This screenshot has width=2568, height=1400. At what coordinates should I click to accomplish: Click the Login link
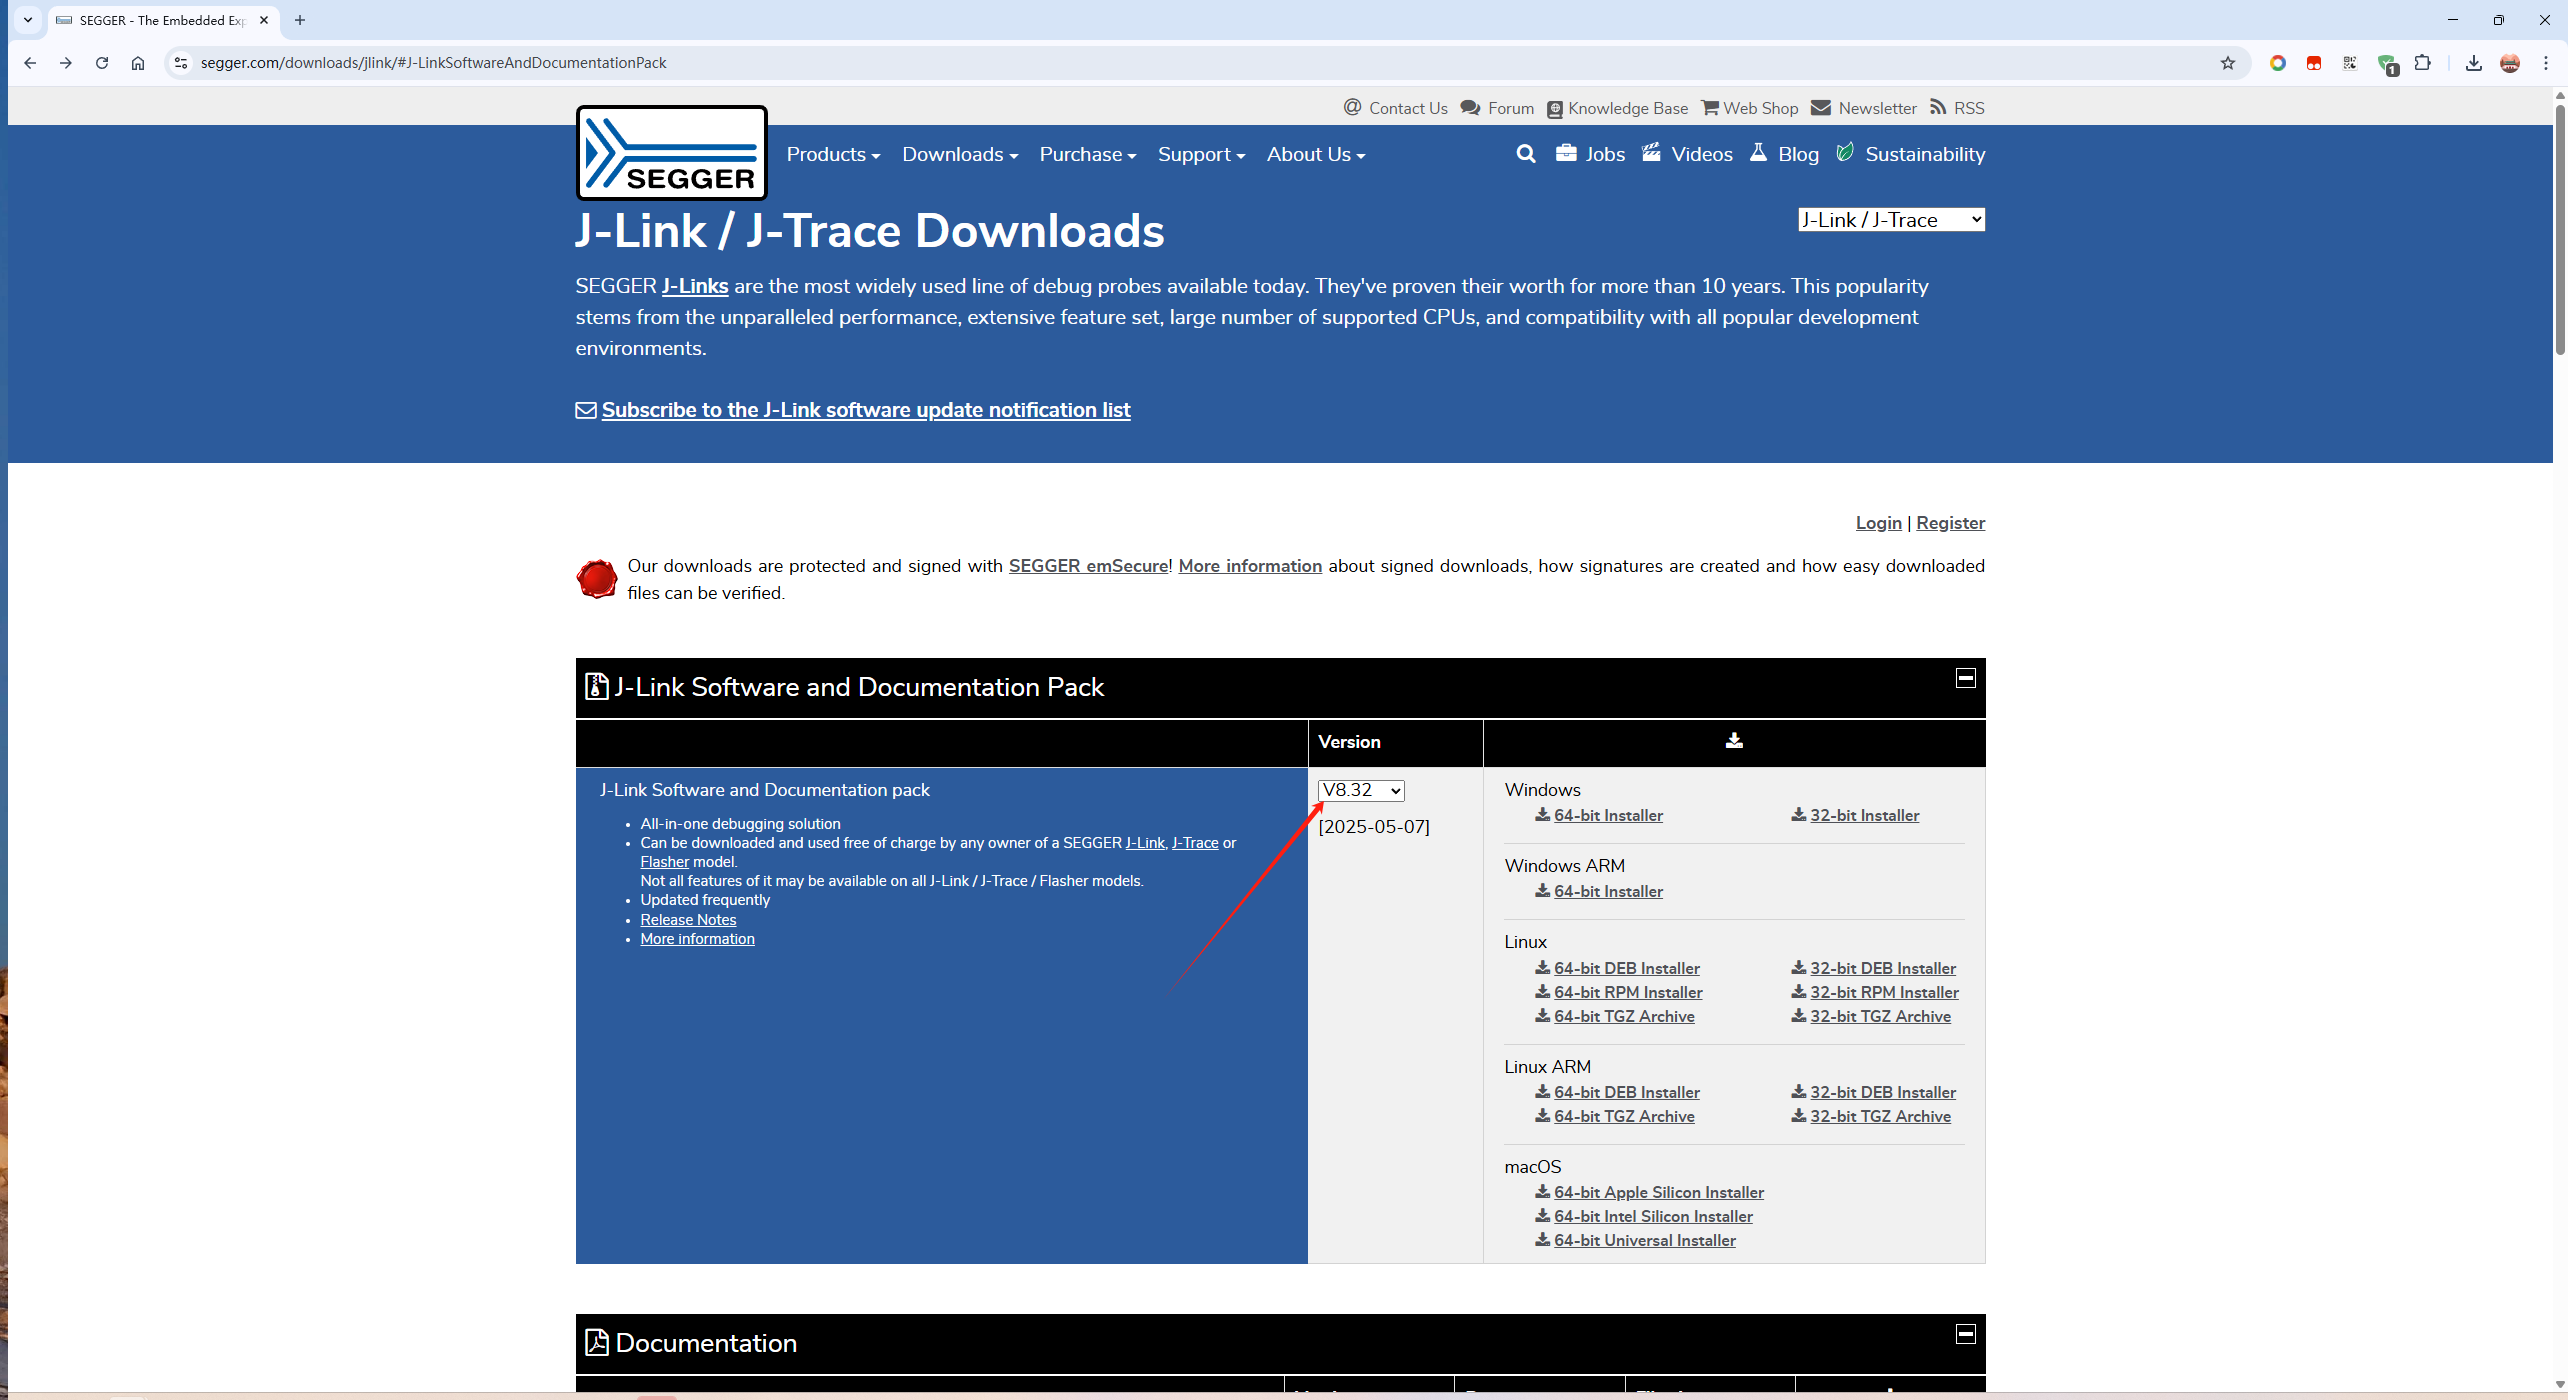[1878, 523]
